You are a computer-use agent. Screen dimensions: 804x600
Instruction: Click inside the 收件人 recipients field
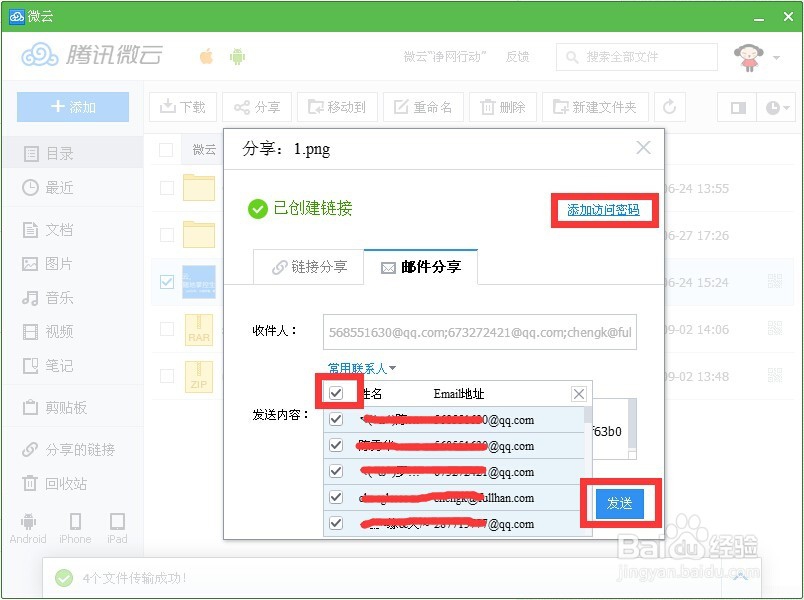click(480, 332)
